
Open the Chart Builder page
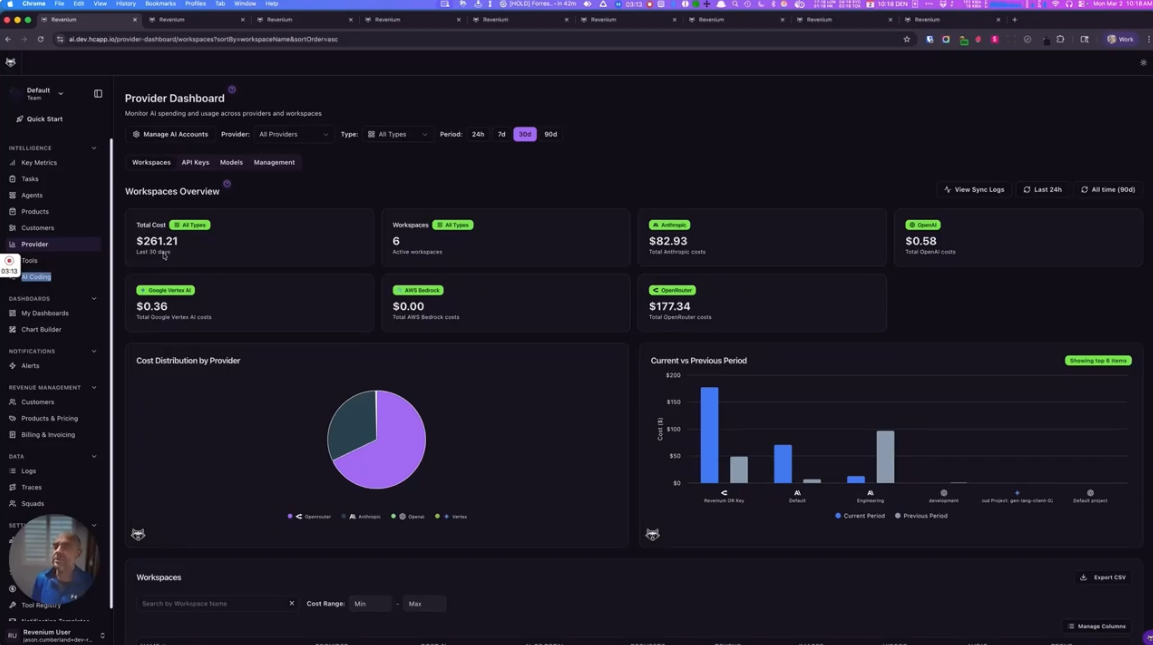pyautogui.click(x=41, y=329)
